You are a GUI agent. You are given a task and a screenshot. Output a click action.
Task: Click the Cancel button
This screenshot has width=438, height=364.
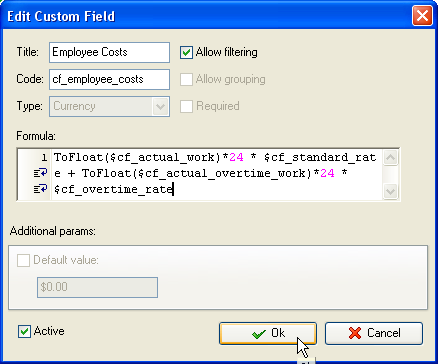click(374, 333)
